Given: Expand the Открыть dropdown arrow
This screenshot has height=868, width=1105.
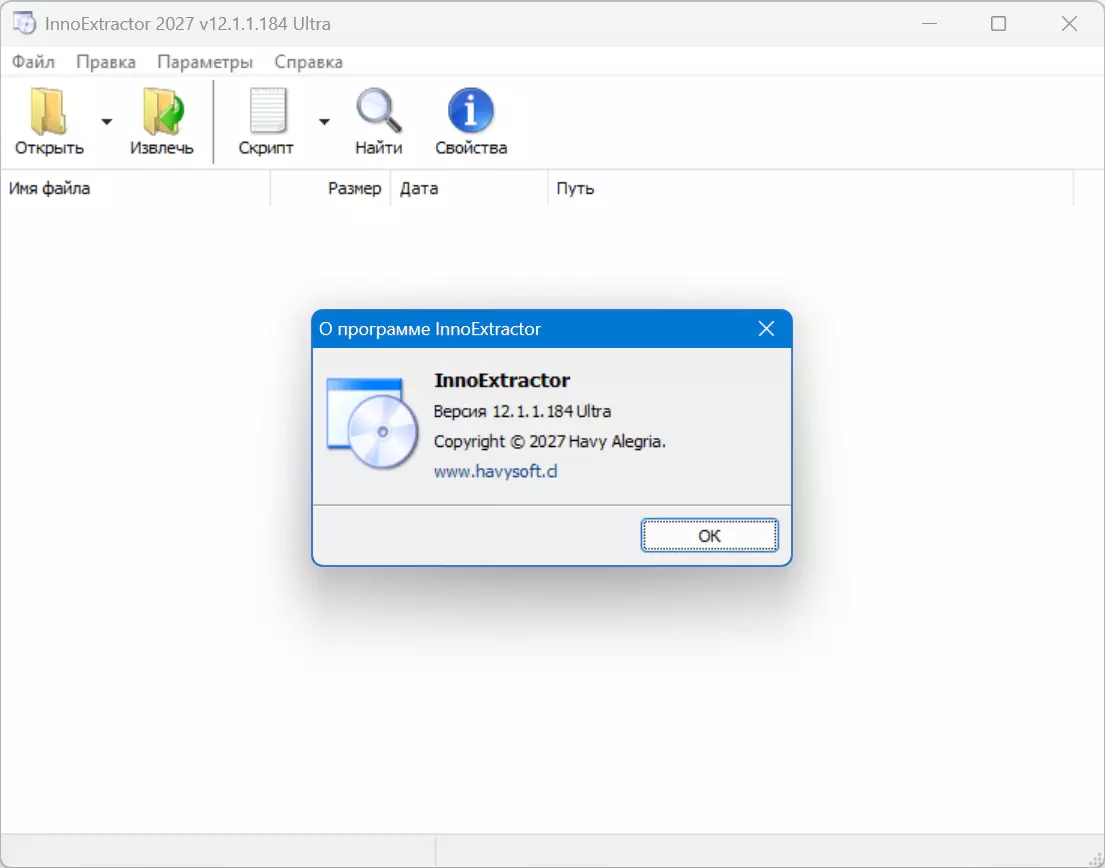Looking at the screenshot, I should coord(106,122).
